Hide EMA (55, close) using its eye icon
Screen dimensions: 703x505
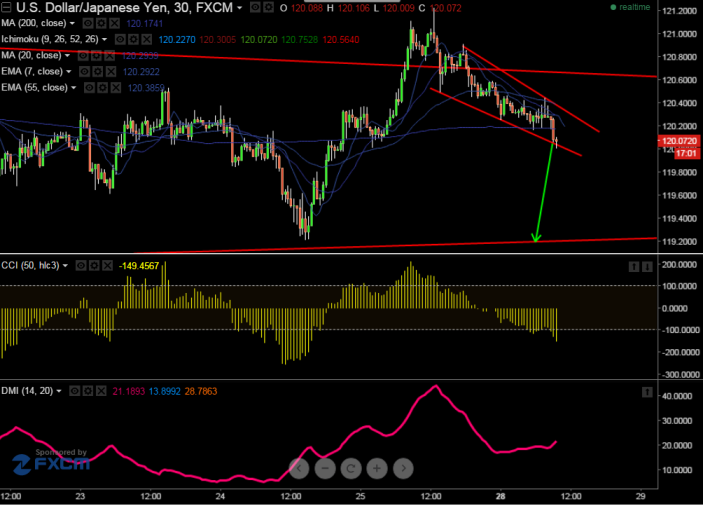tap(89, 88)
